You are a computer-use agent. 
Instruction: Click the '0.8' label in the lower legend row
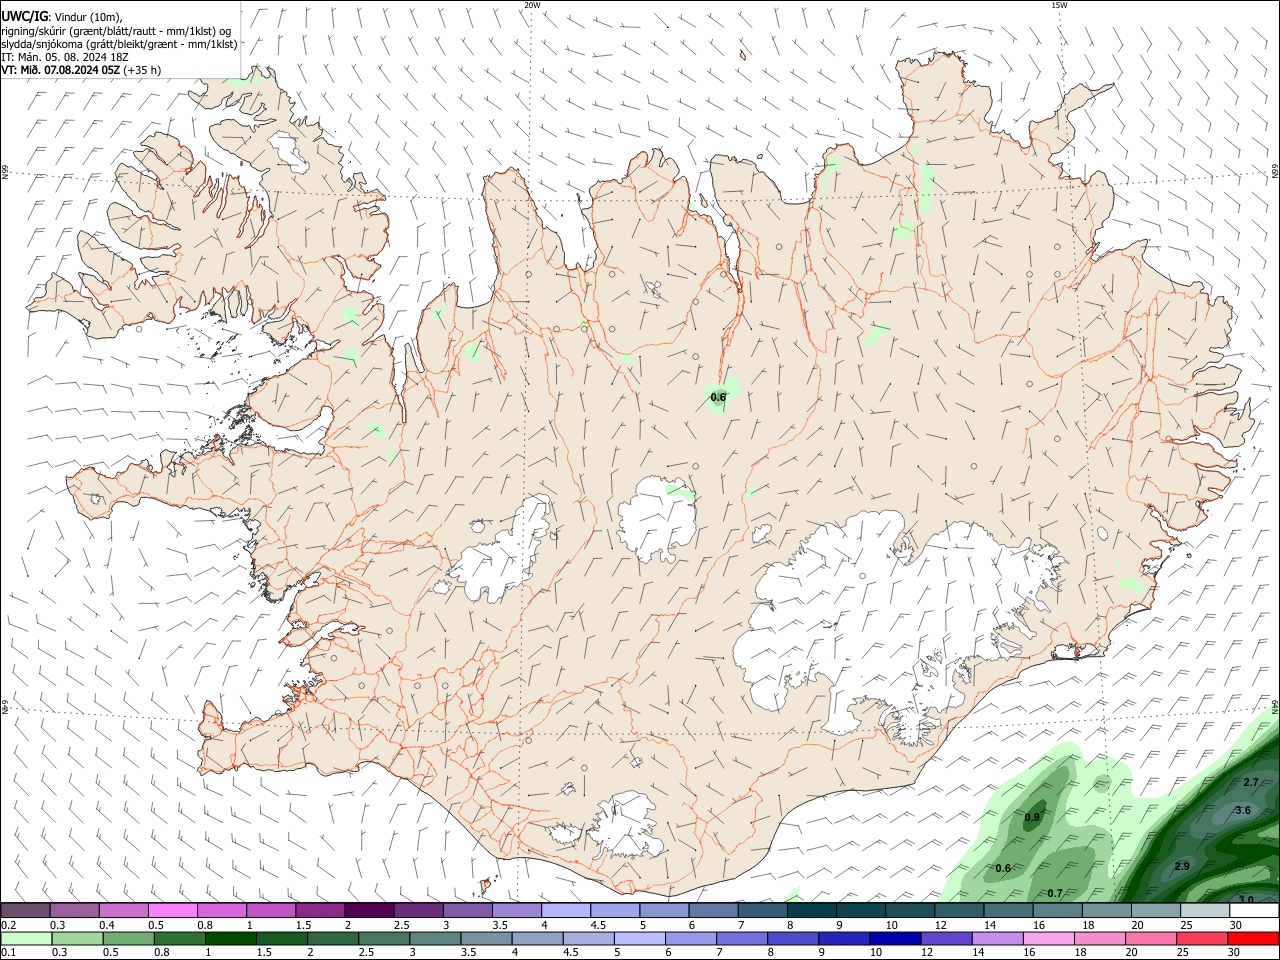[161, 953]
